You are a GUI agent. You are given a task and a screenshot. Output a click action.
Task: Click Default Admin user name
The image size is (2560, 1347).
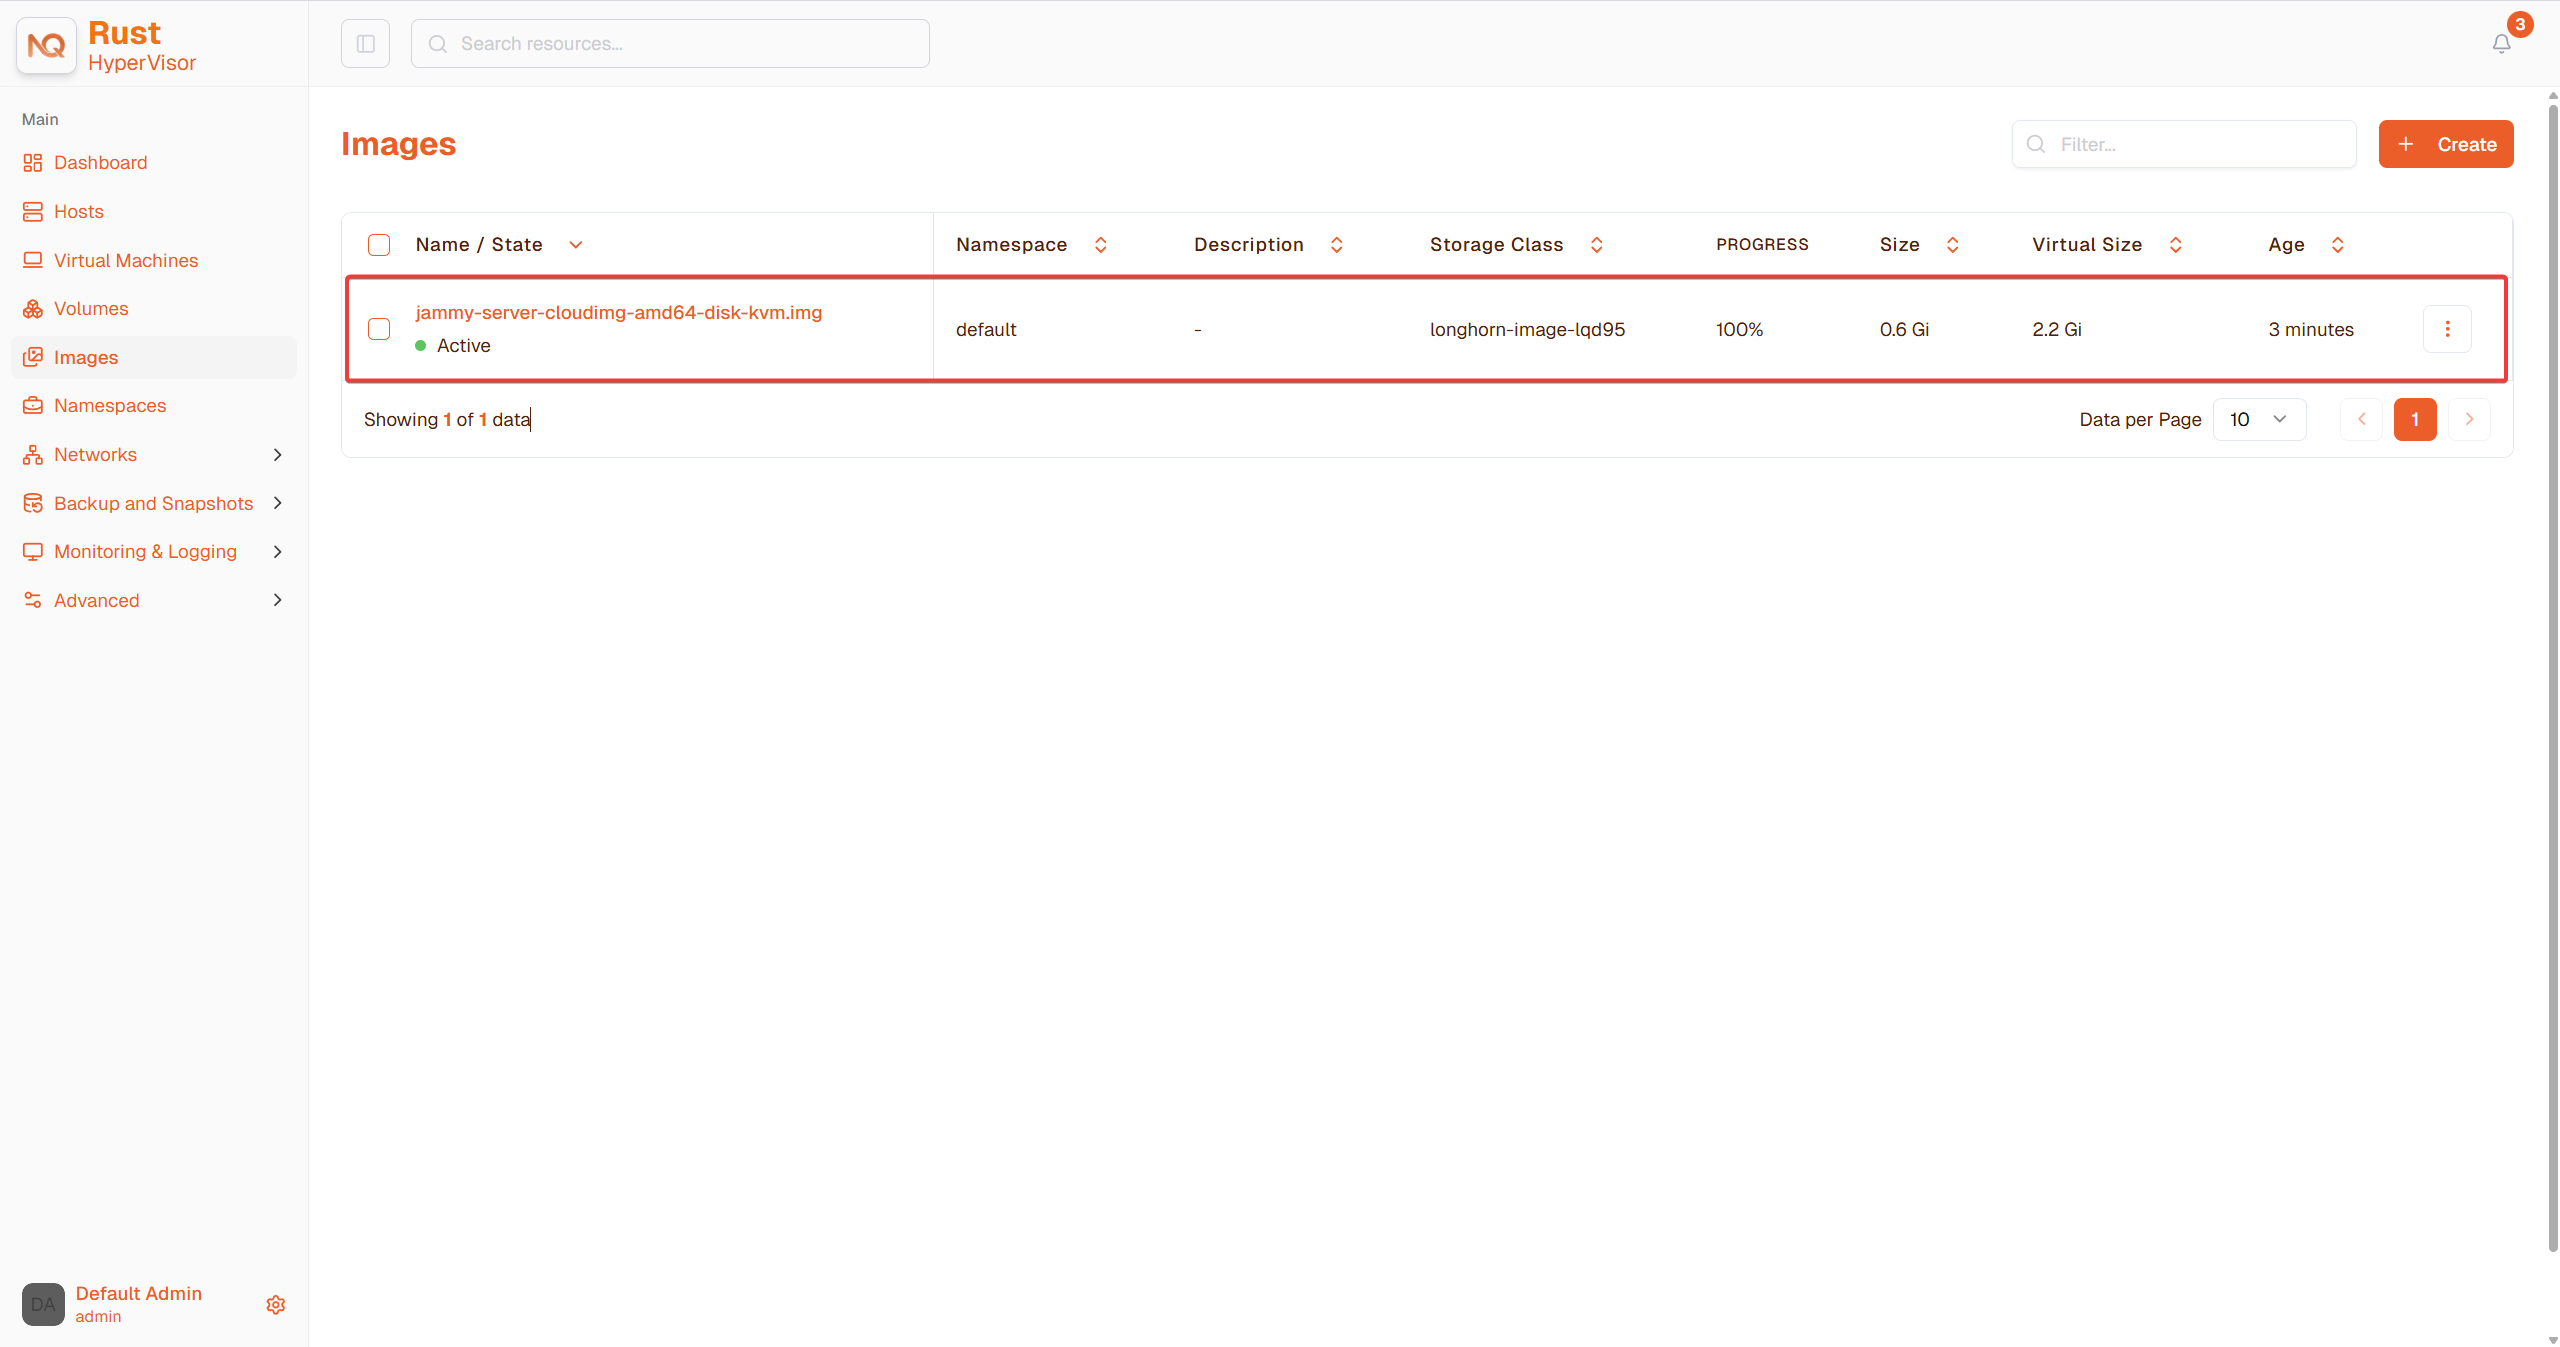coord(139,1293)
